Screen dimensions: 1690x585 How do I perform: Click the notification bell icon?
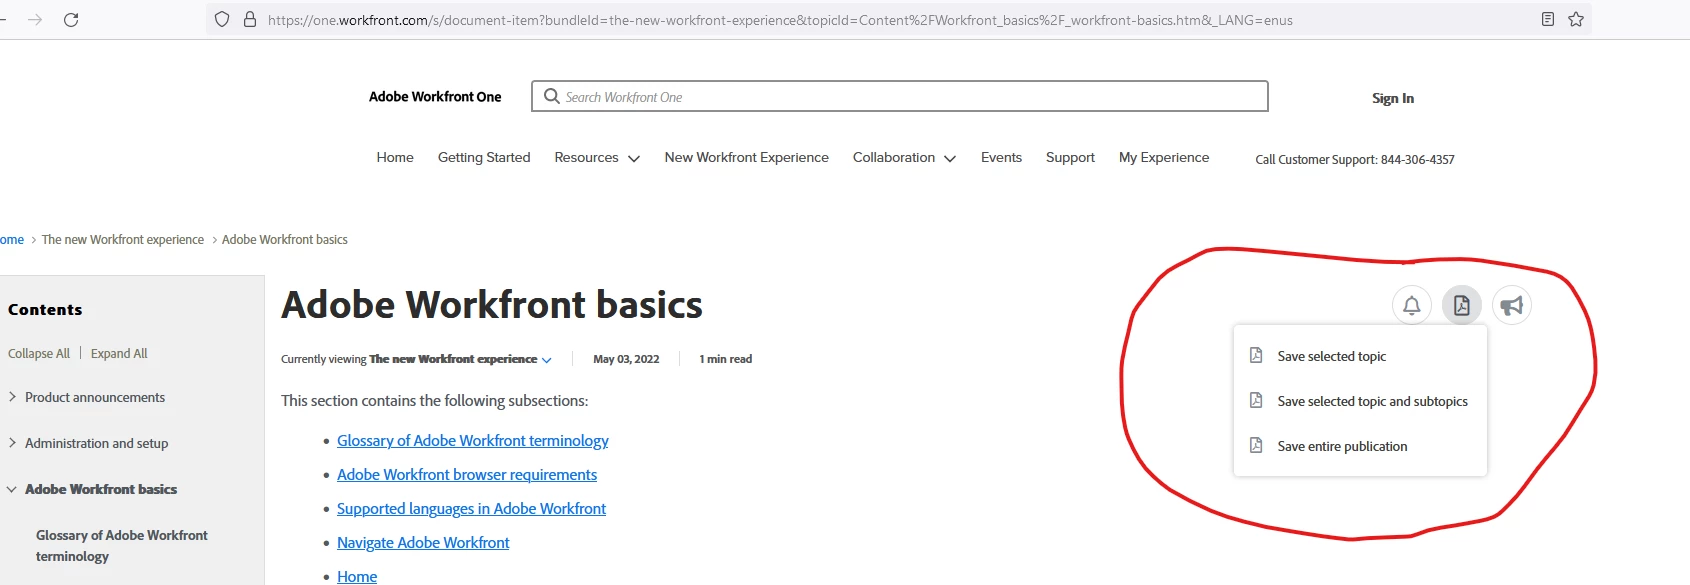[x=1411, y=305]
